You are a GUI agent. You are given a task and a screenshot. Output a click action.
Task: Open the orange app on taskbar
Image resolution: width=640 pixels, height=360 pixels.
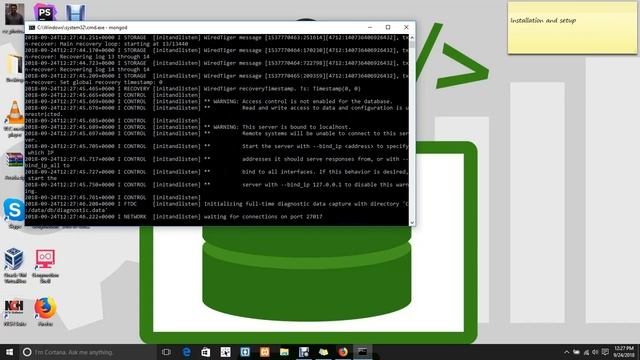(264, 352)
